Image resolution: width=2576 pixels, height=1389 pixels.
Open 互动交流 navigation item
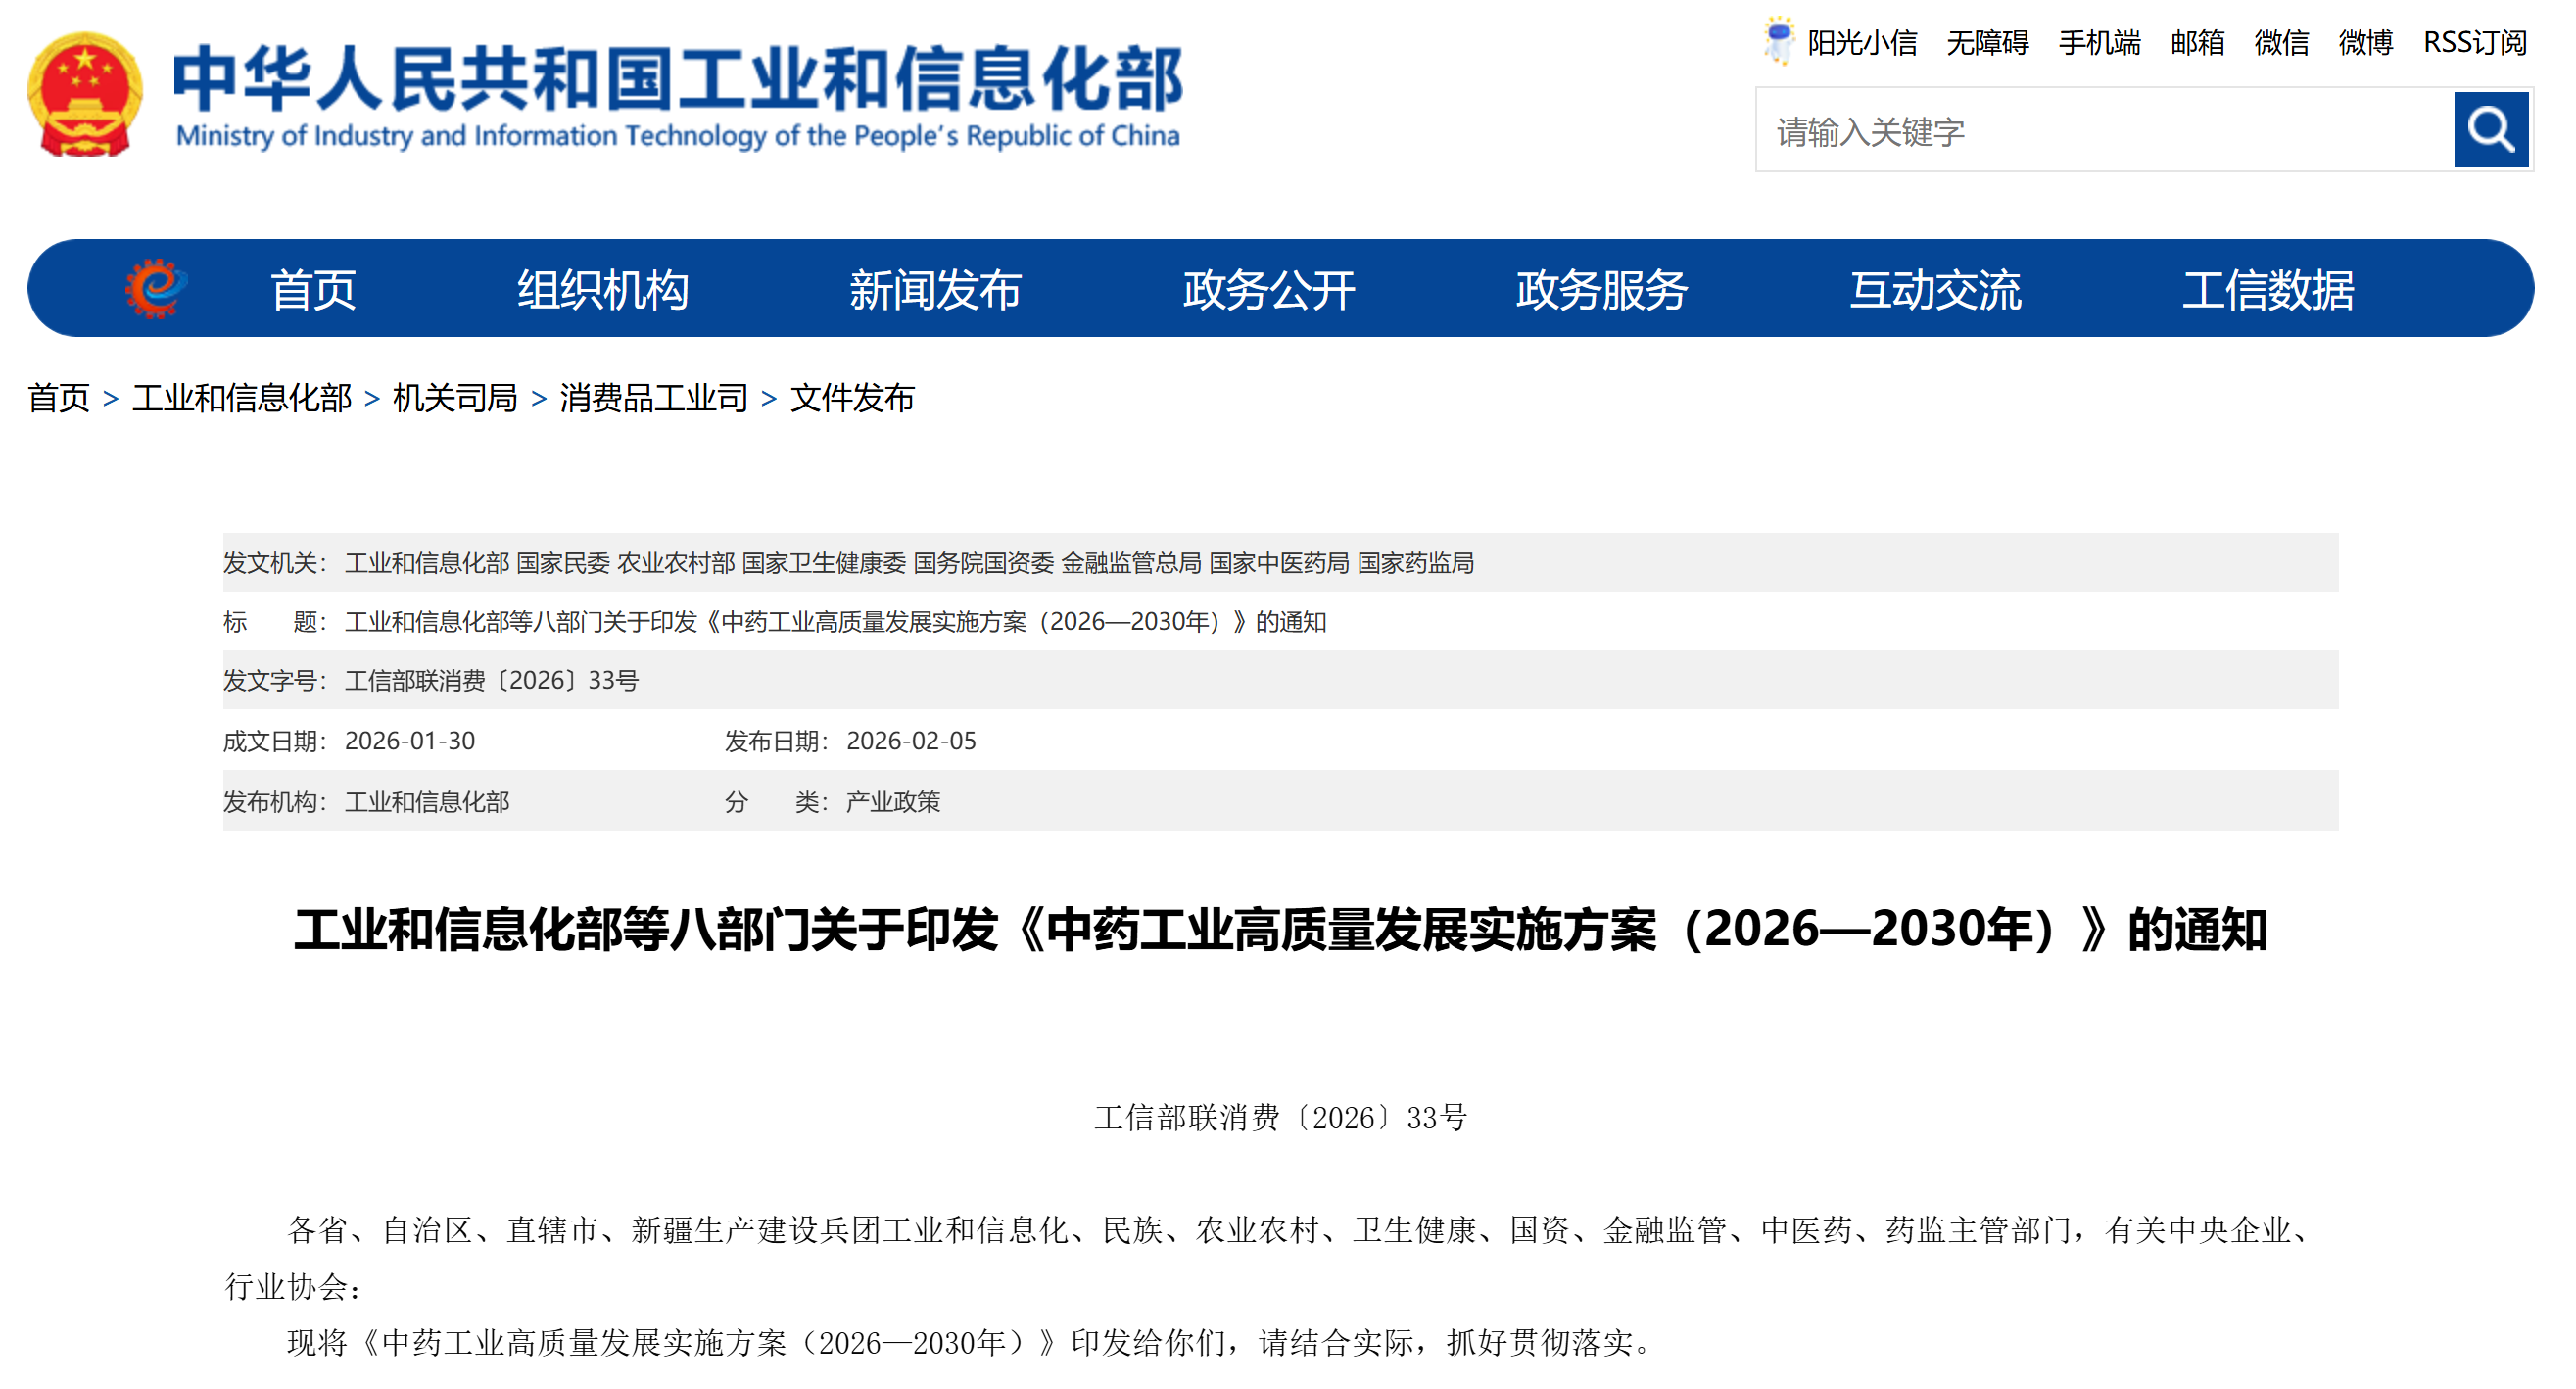pyautogui.click(x=1935, y=290)
